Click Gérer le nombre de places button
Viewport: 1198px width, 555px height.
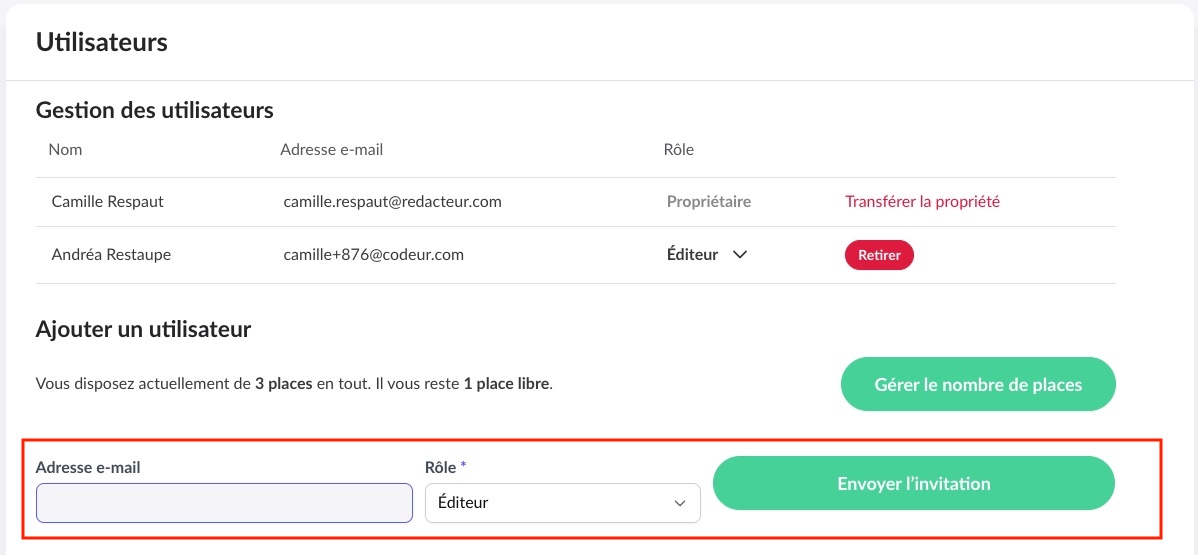tap(978, 384)
